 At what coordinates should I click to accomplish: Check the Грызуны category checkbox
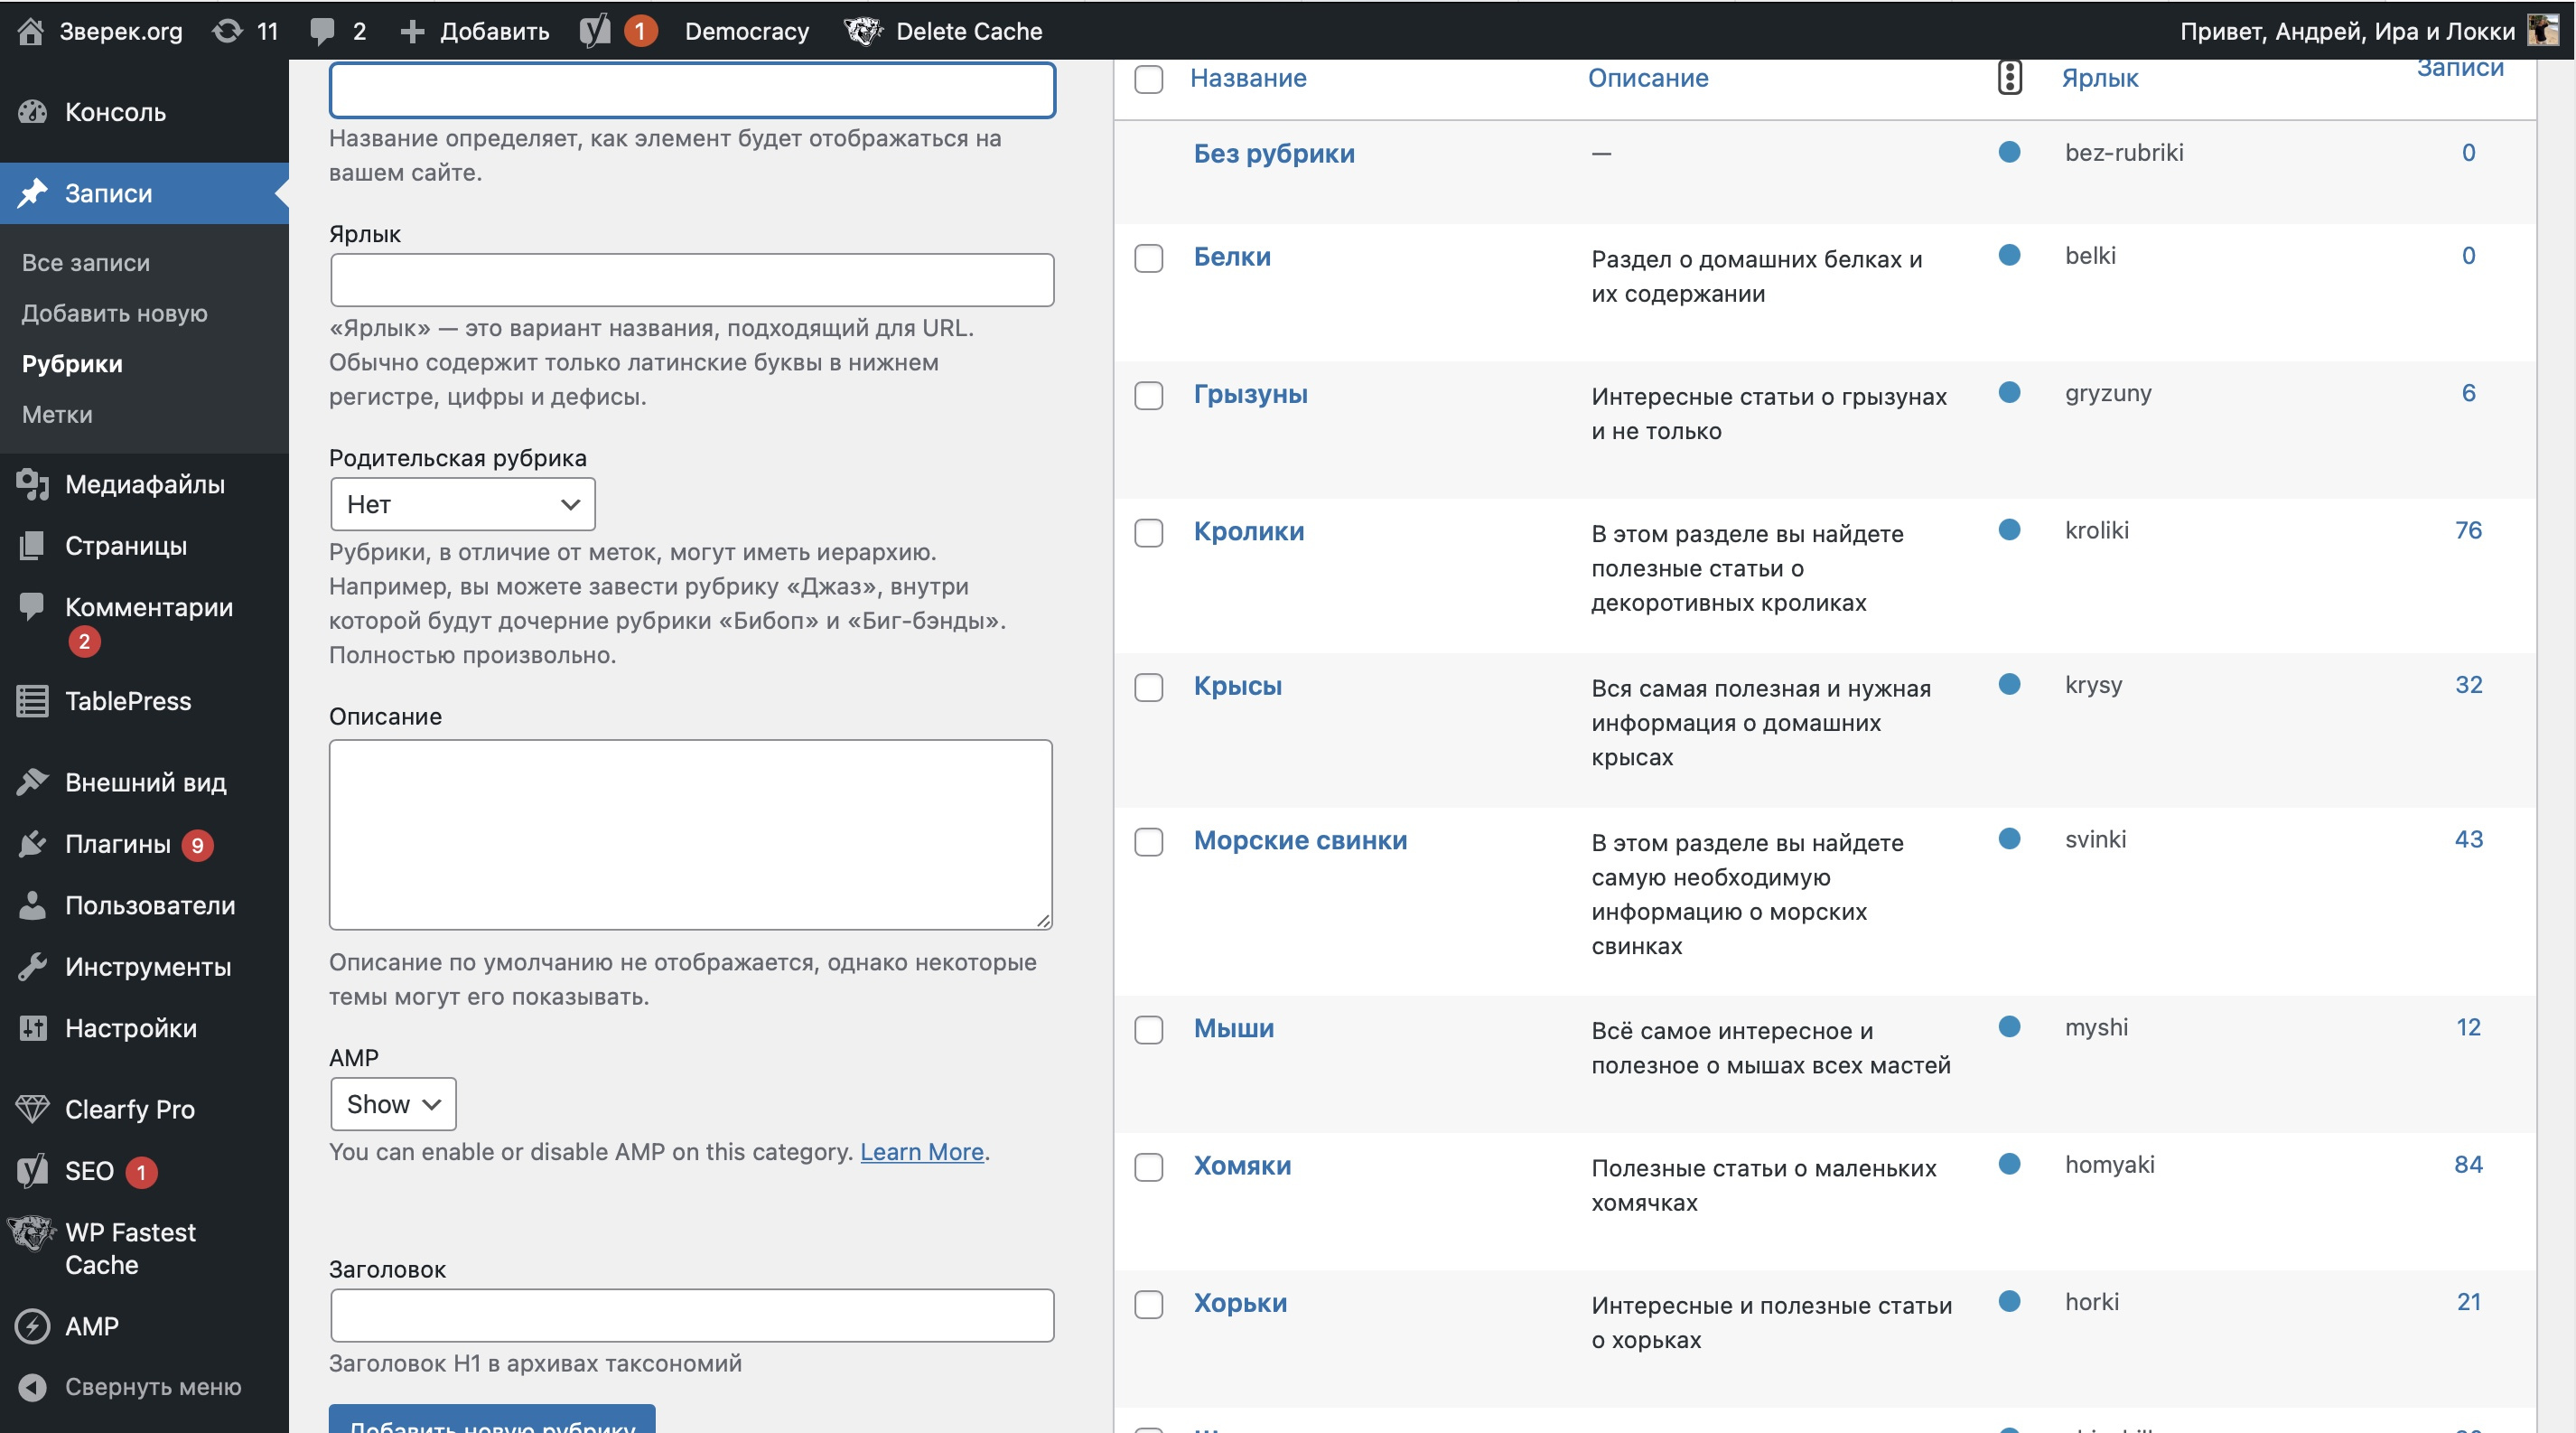click(1149, 395)
